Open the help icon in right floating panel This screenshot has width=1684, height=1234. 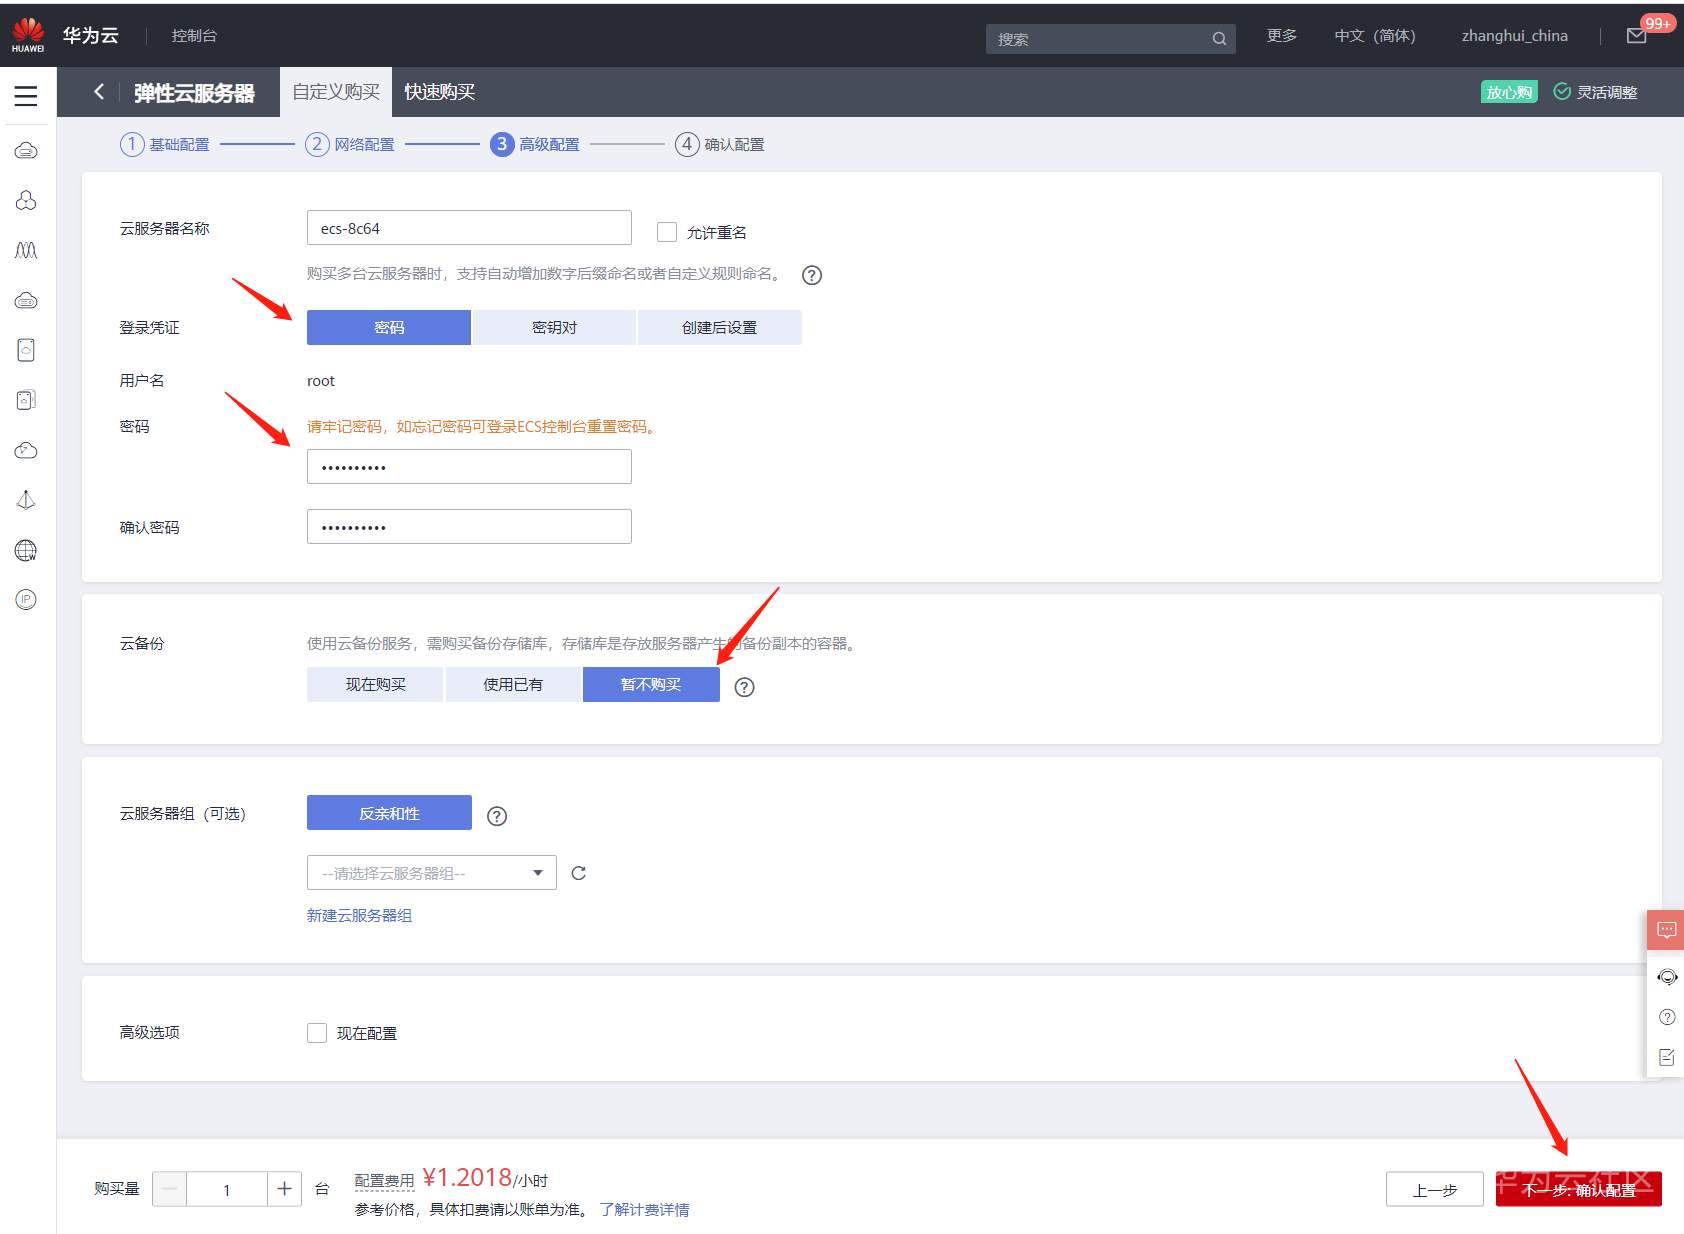tap(1667, 1017)
